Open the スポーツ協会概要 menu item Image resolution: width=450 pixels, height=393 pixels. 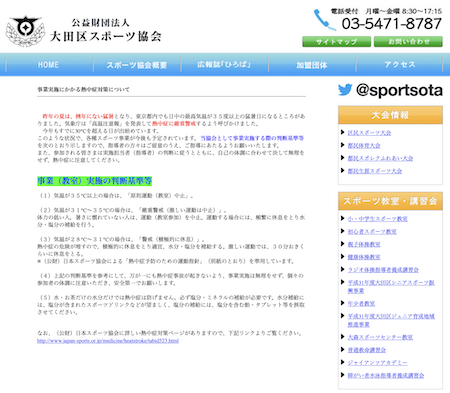[x=137, y=65]
